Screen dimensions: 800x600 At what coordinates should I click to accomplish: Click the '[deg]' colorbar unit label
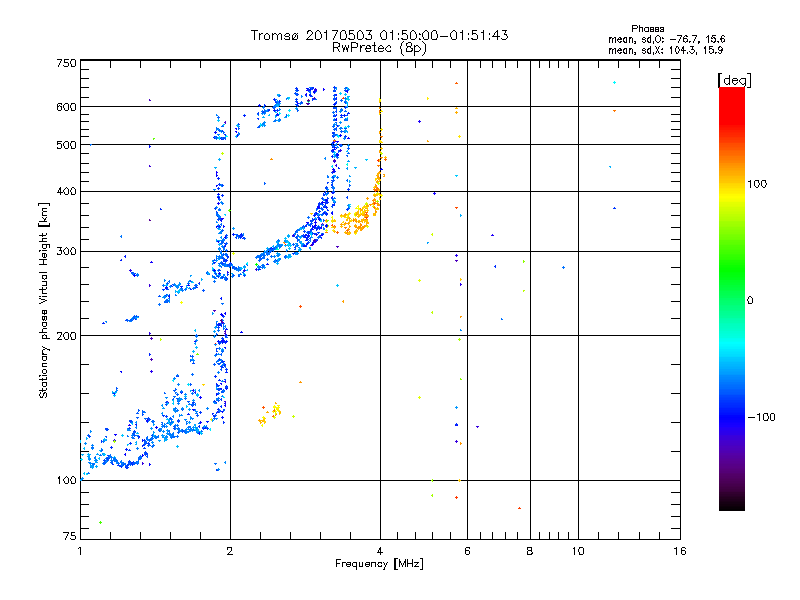734,80
